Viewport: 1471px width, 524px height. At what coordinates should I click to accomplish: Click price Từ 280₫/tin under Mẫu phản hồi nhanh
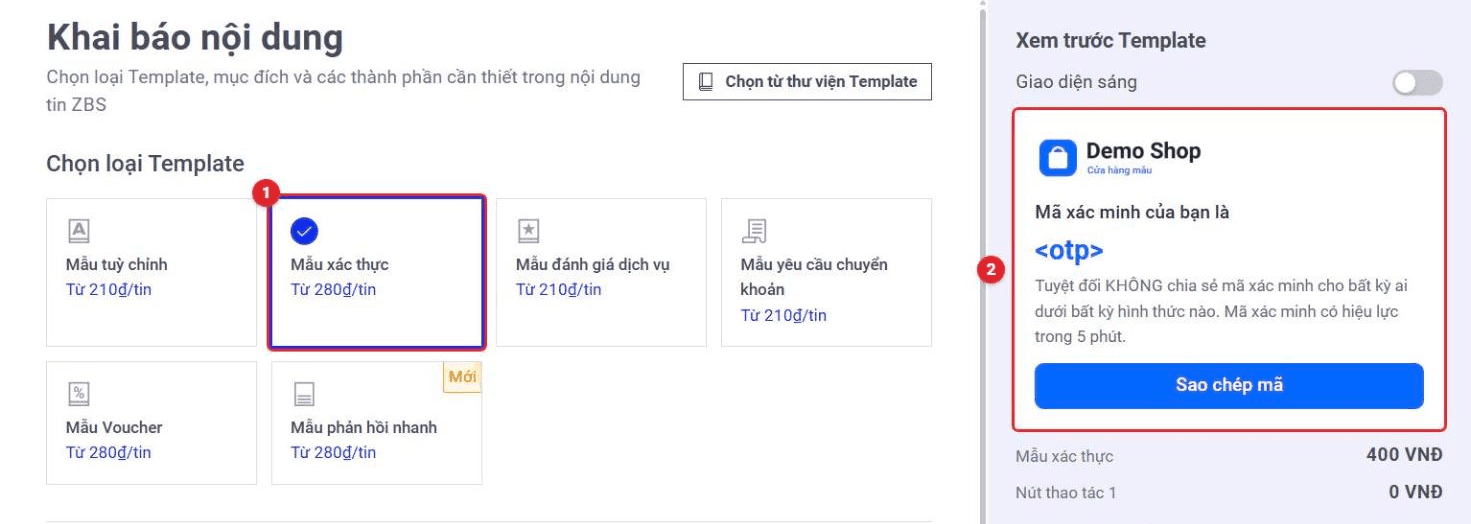pyautogui.click(x=333, y=452)
